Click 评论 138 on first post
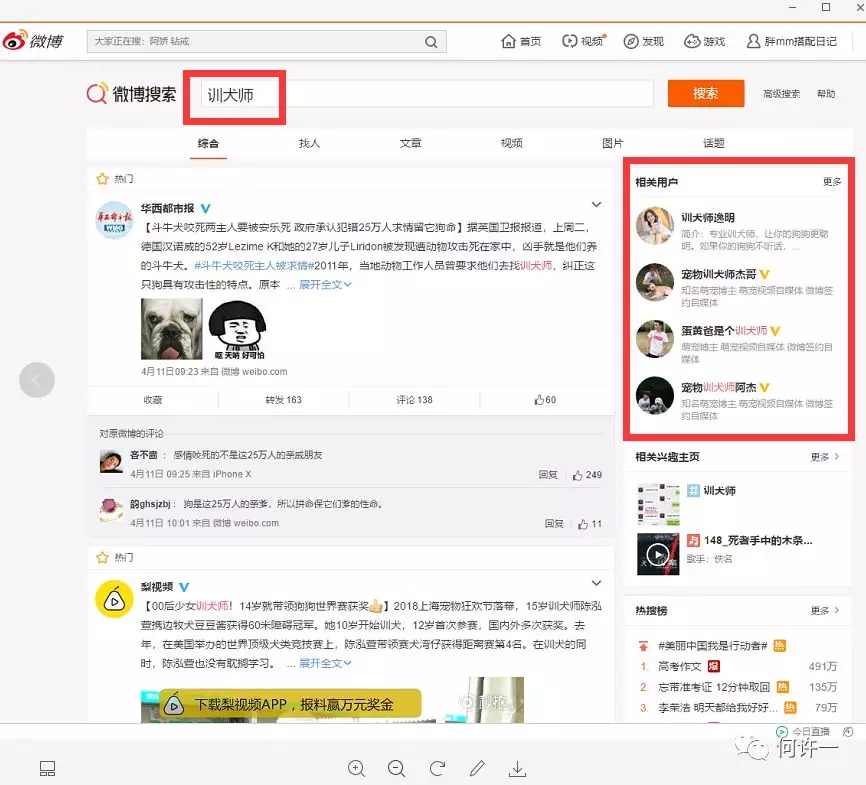This screenshot has width=866, height=785. (414, 399)
